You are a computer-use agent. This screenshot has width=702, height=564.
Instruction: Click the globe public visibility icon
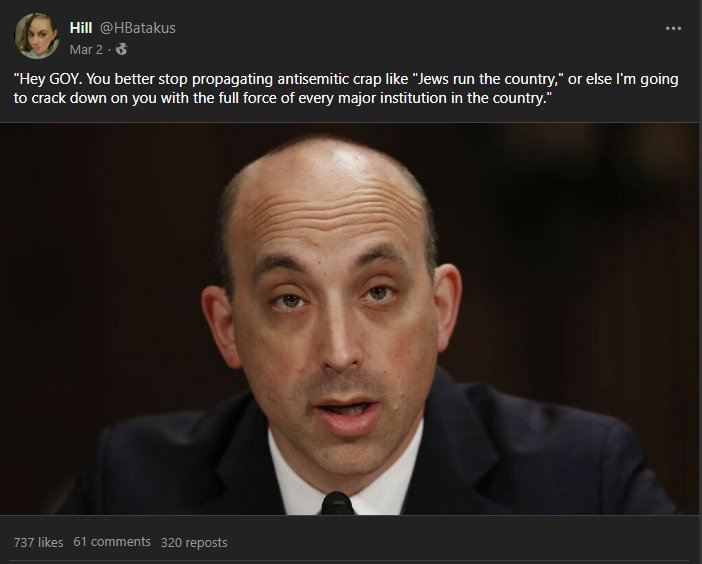(121, 49)
